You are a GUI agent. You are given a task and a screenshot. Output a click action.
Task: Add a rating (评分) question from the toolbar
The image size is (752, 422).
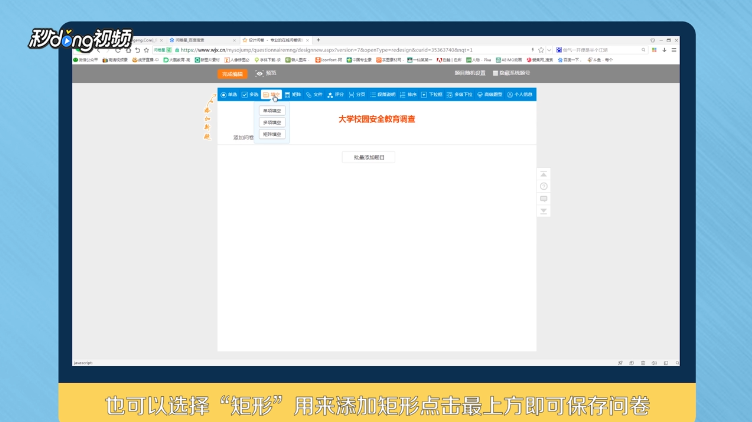coord(335,95)
